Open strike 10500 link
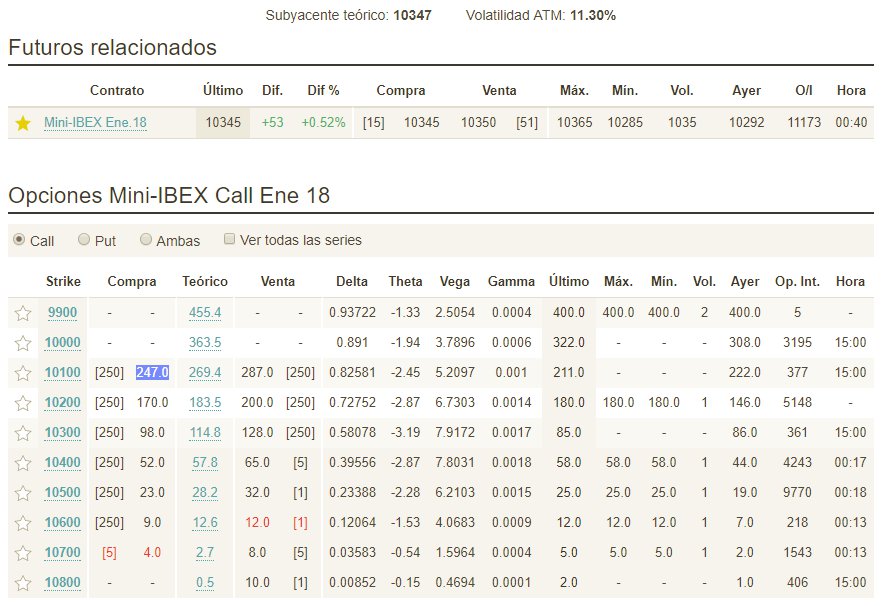Viewport: 882px width, 606px height. (62, 492)
